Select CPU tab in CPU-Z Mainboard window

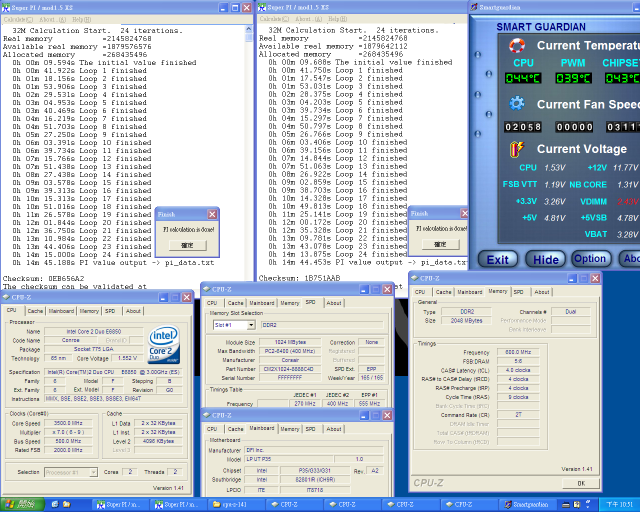[x=212, y=429]
